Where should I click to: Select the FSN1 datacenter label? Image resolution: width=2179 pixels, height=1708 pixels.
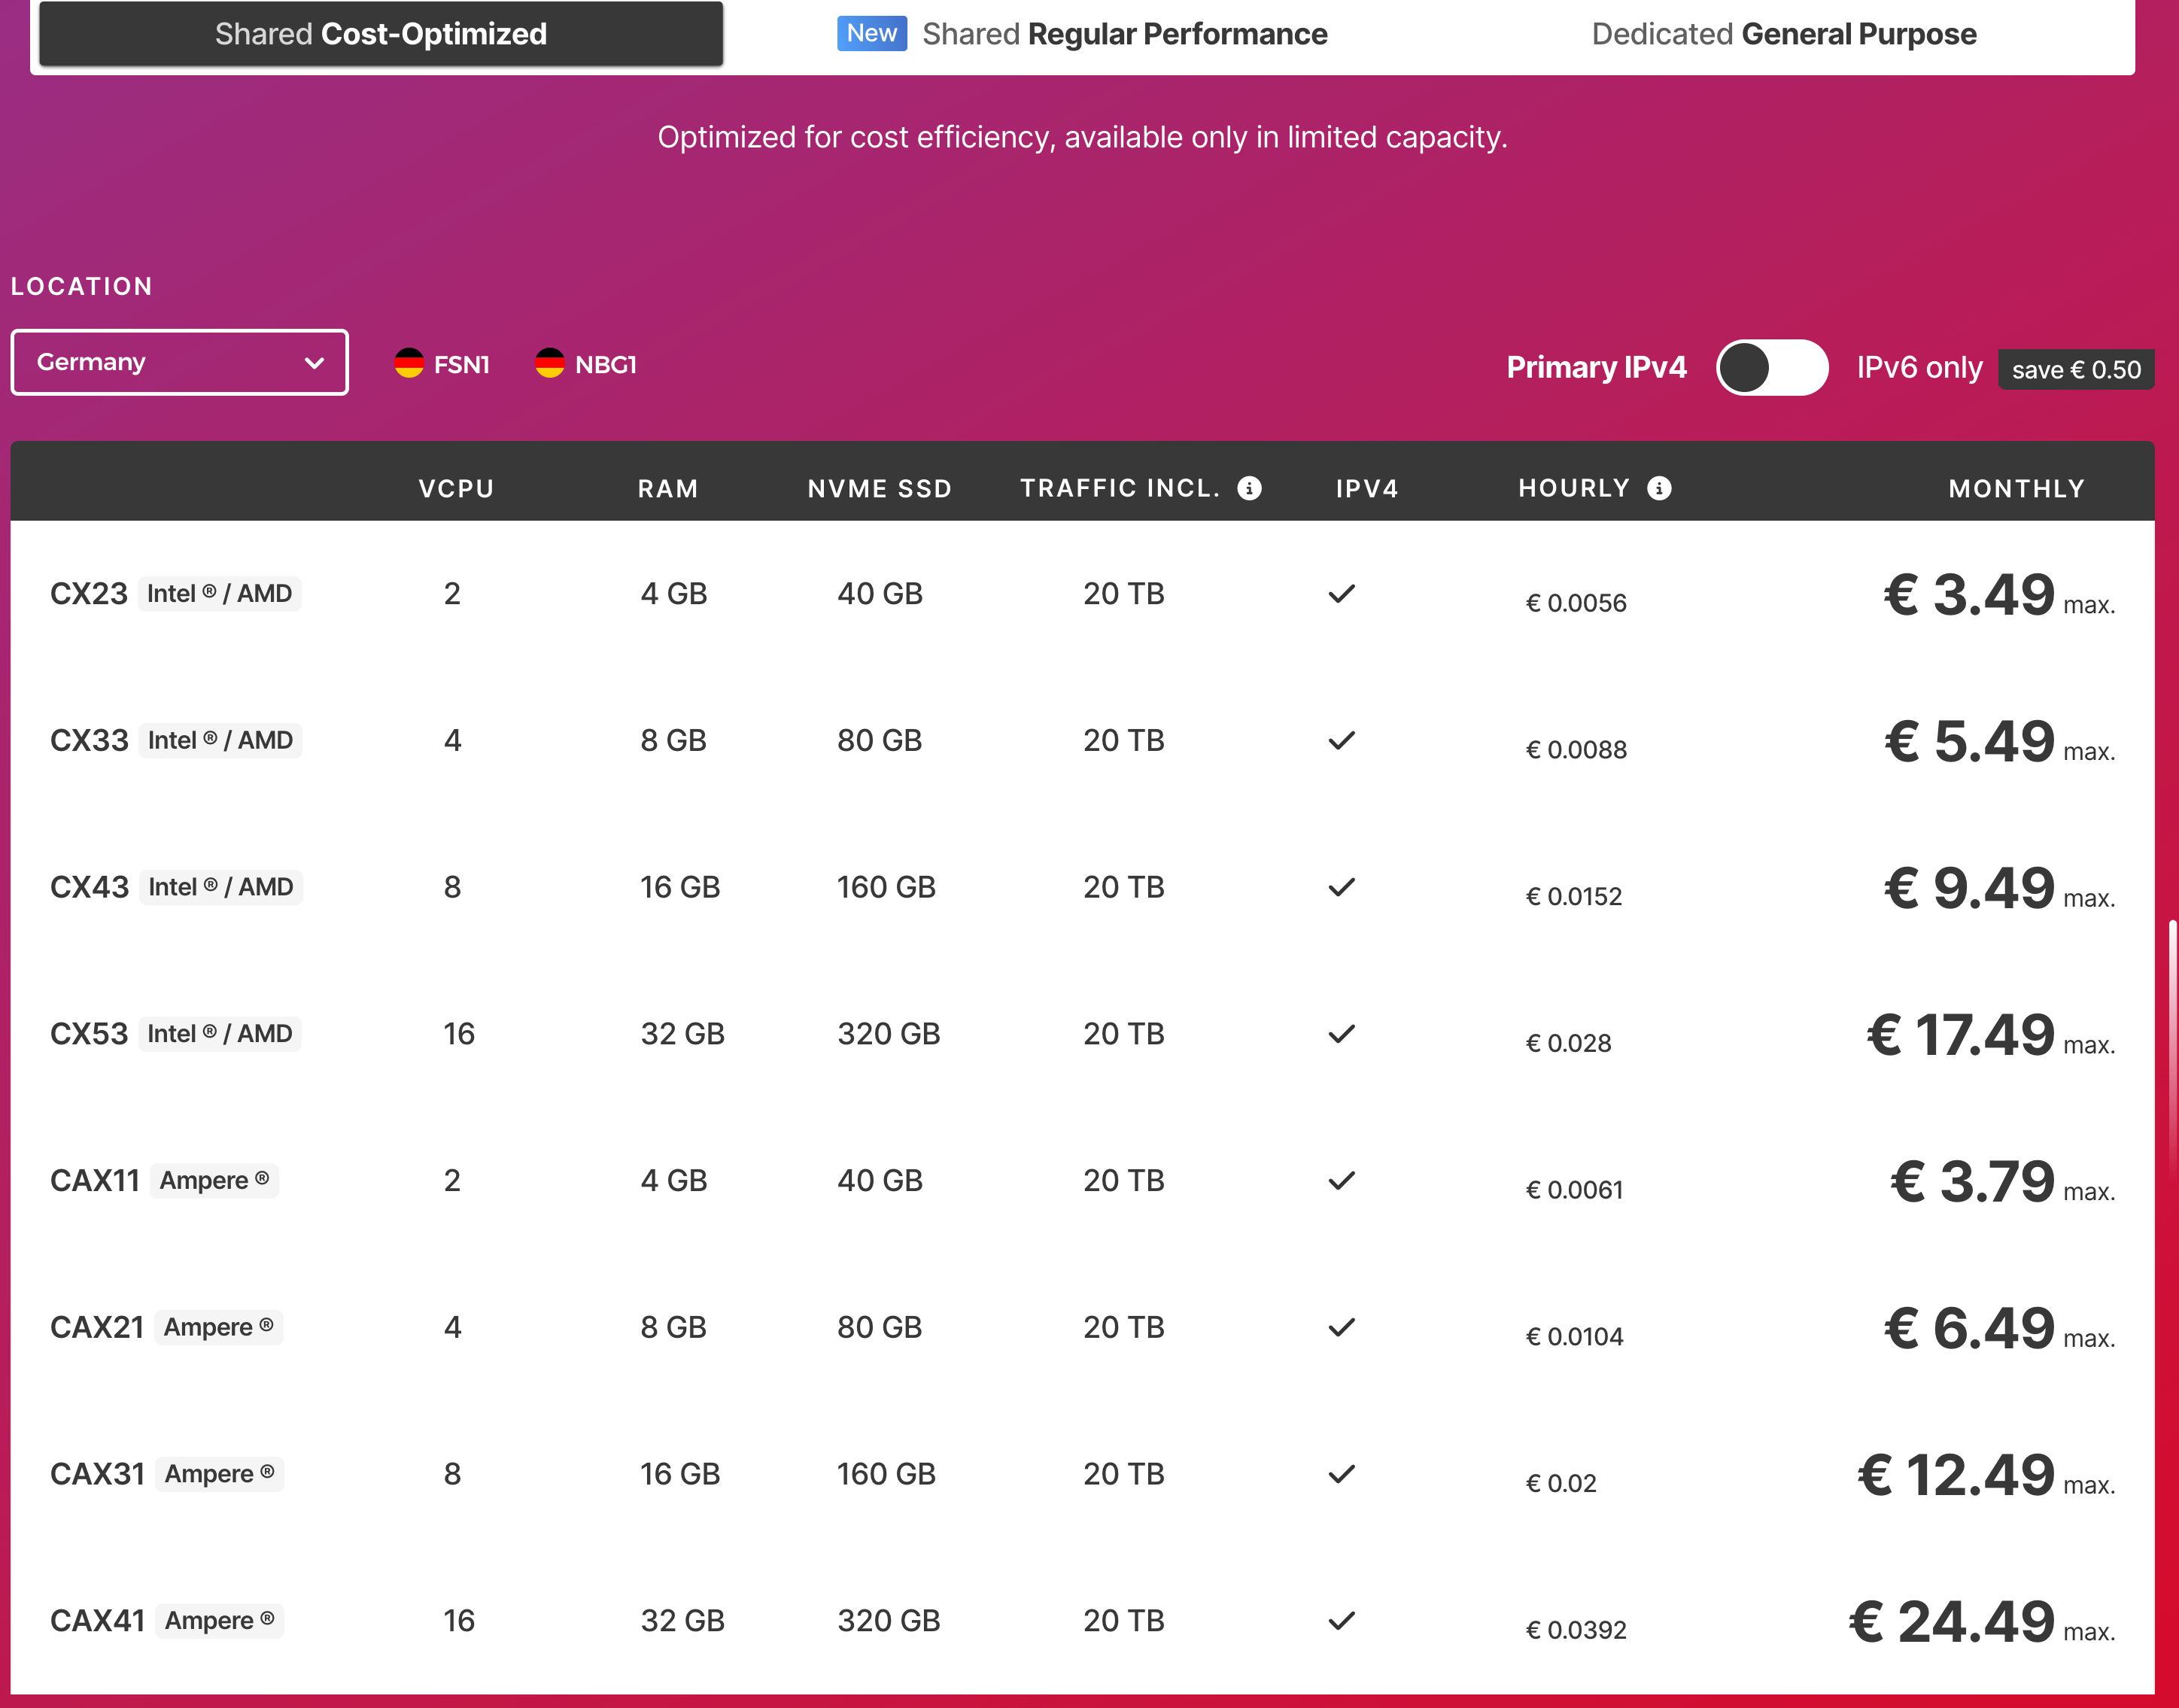[462, 365]
